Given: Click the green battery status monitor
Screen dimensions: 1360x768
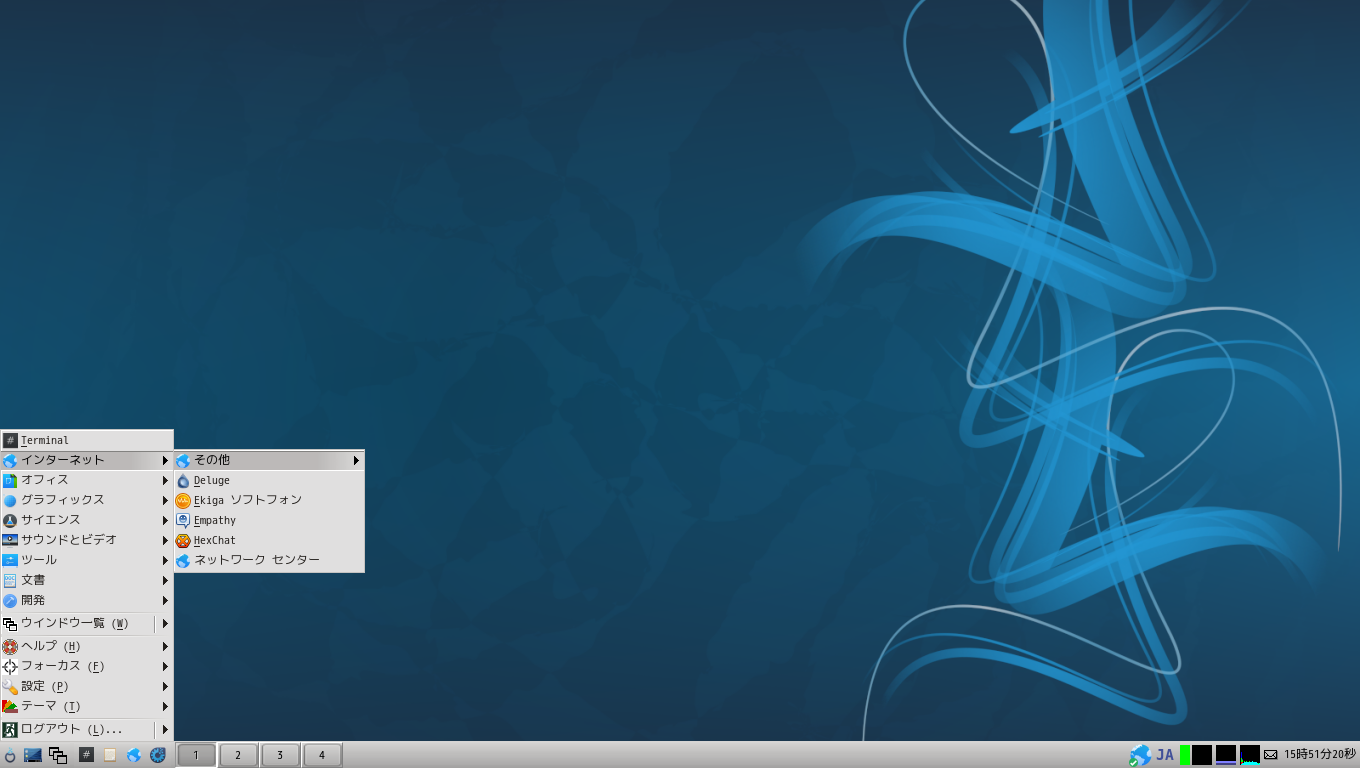Looking at the screenshot, I should 1184,755.
